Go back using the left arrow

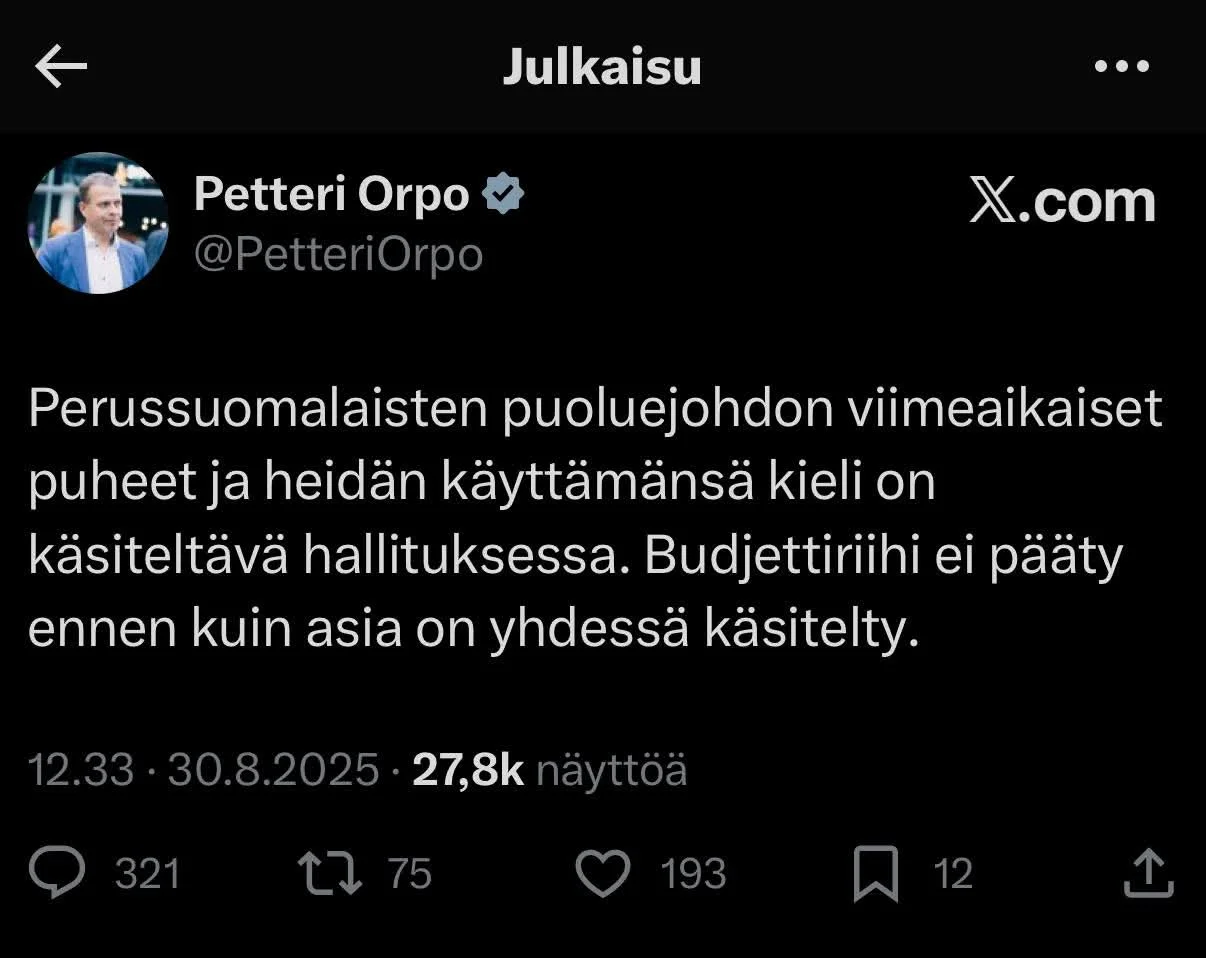pyautogui.click(x=61, y=67)
